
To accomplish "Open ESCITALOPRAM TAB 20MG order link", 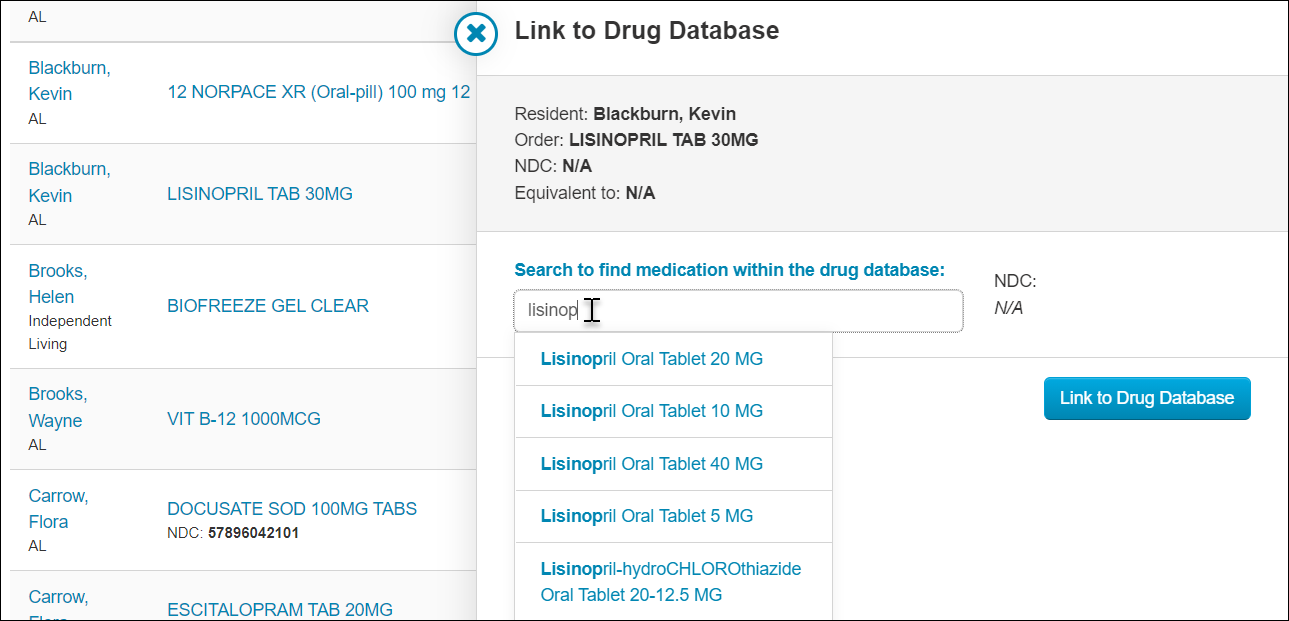I will pyautogui.click(x=280, y=610).
